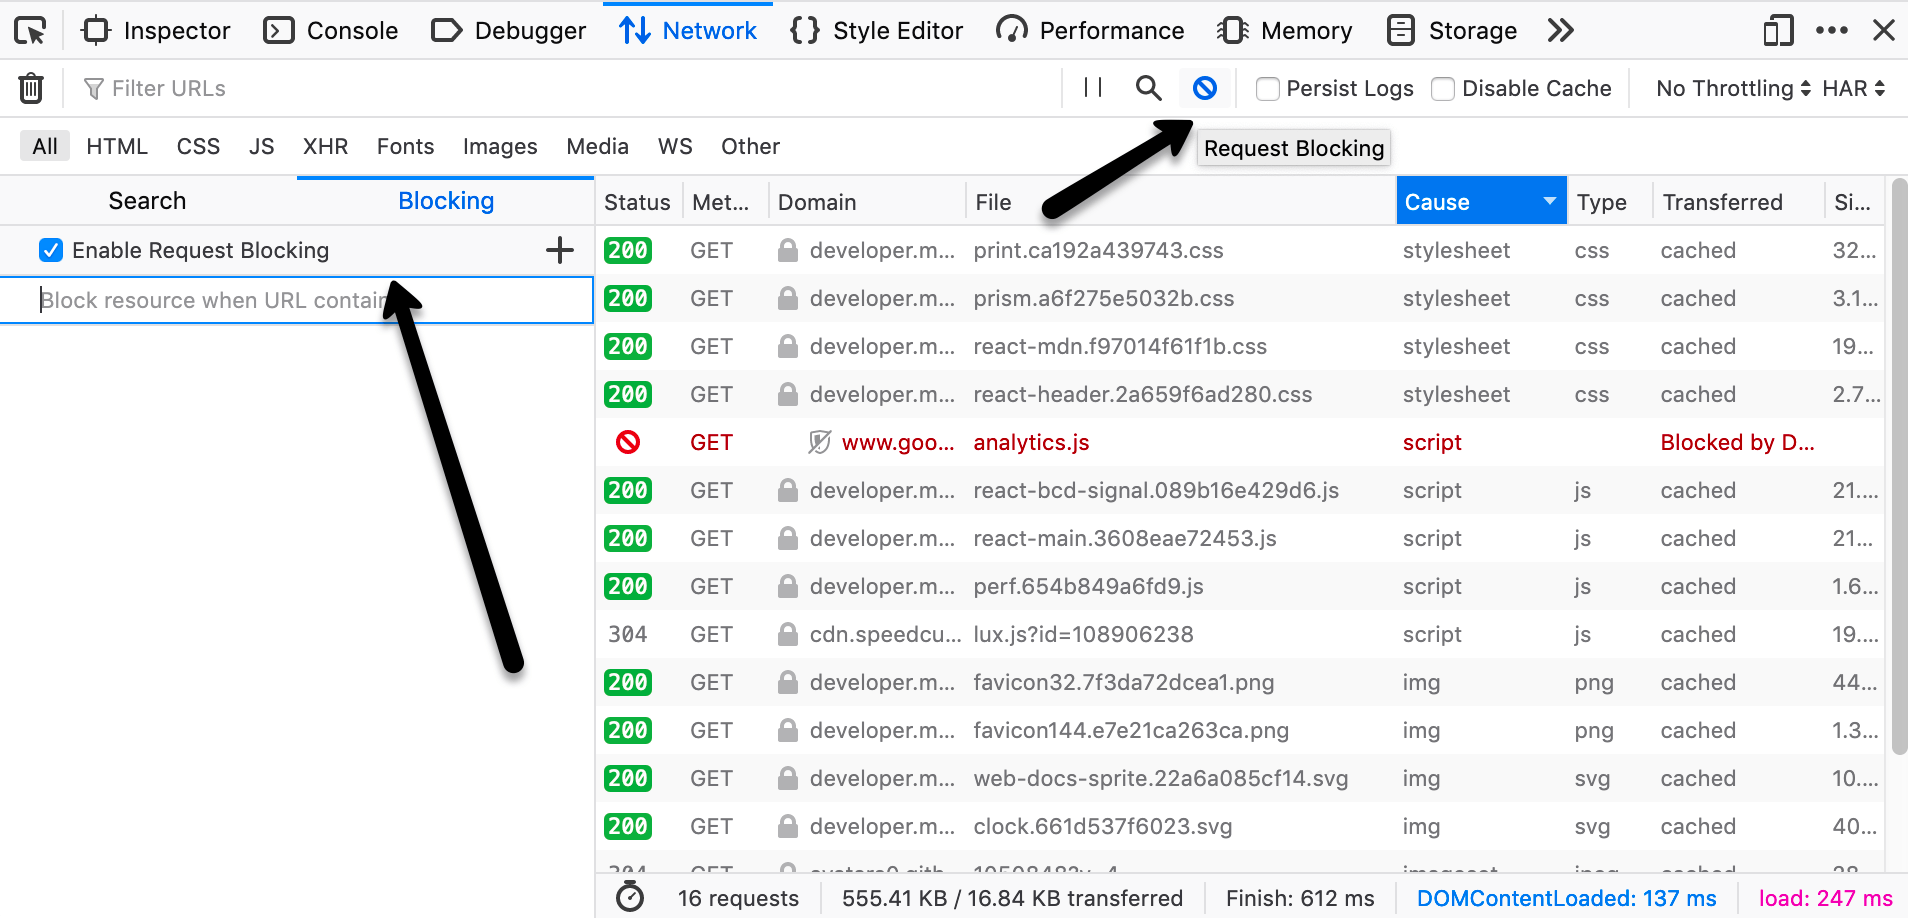This screenshot has height=918, width=1908.
Task: Switch to the Performance tab
Action: (x=1091, y=31)
